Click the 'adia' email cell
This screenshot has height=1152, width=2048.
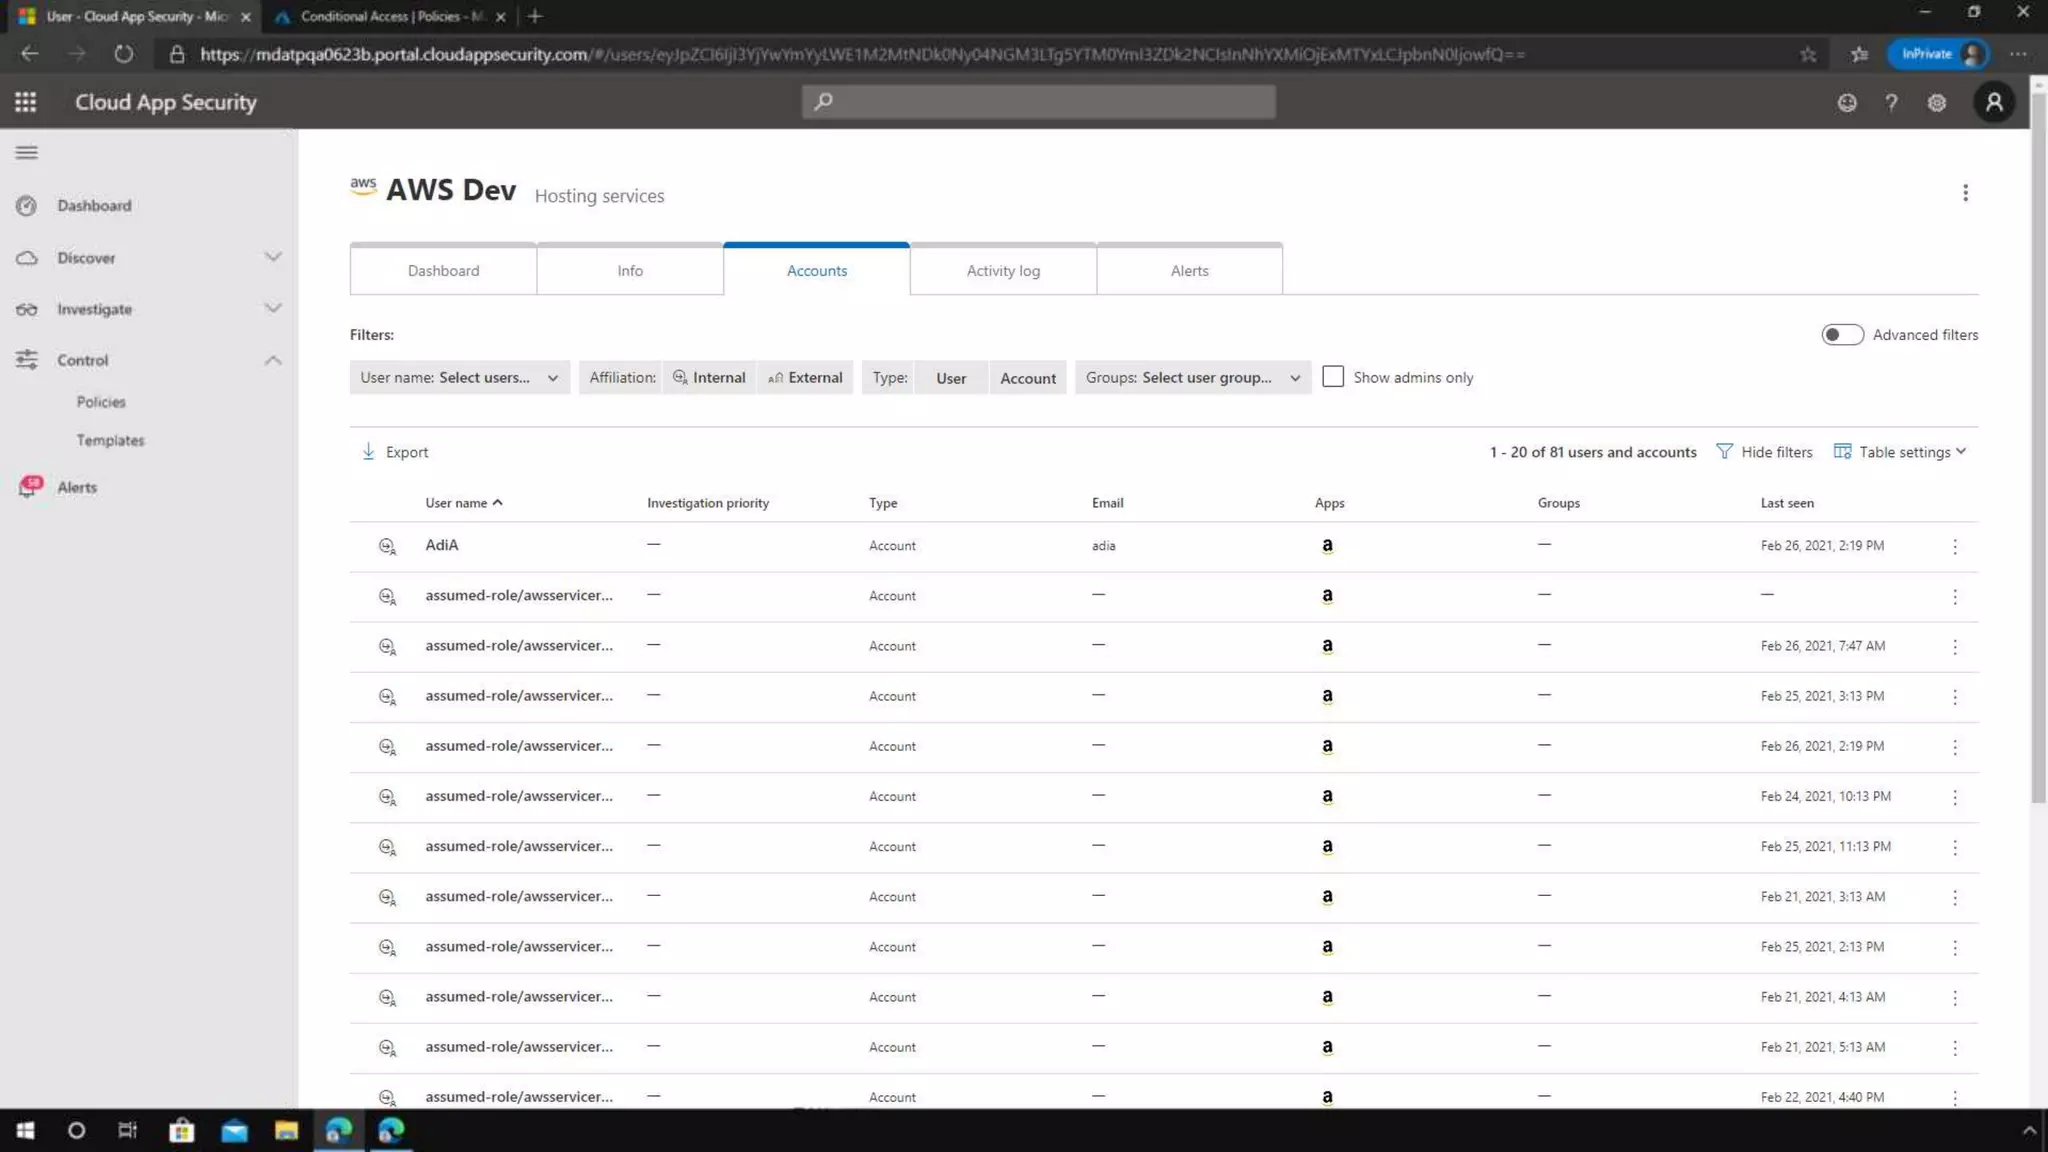click(1103, 546)
